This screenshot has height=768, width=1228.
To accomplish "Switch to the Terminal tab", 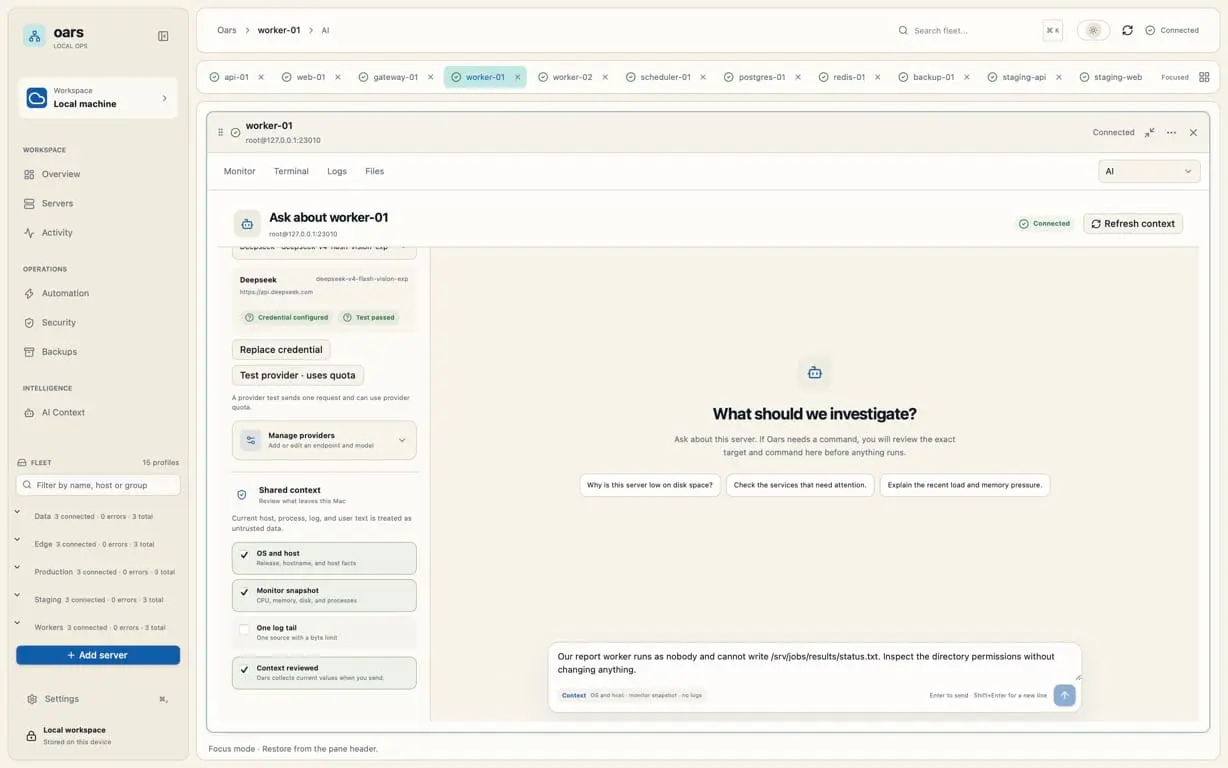I will 291,171.
